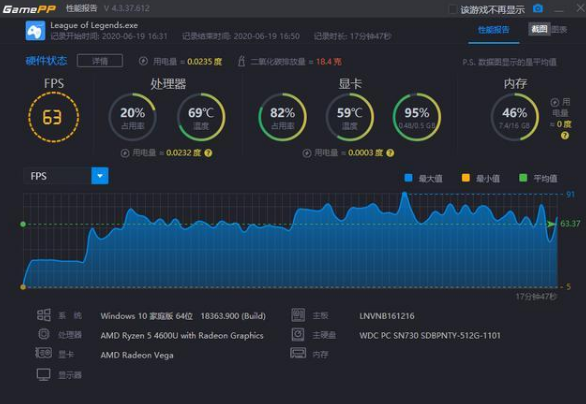Click the Windows system info icon
This screenshot has width=586, height=404.
[44, 315]
